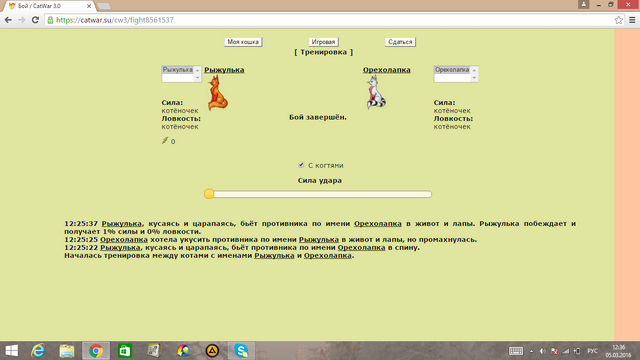Open the Chrome hamburger menu
640x360 pixels.
pos(632,20)
